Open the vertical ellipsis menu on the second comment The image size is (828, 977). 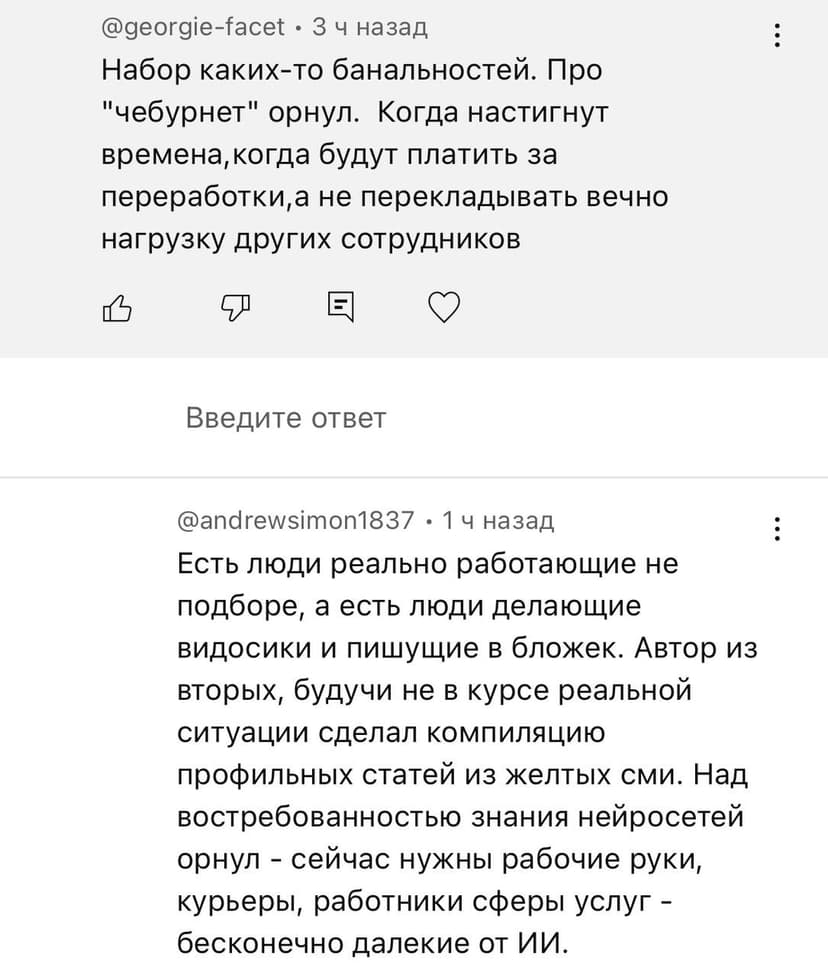[x=777, y=527]
